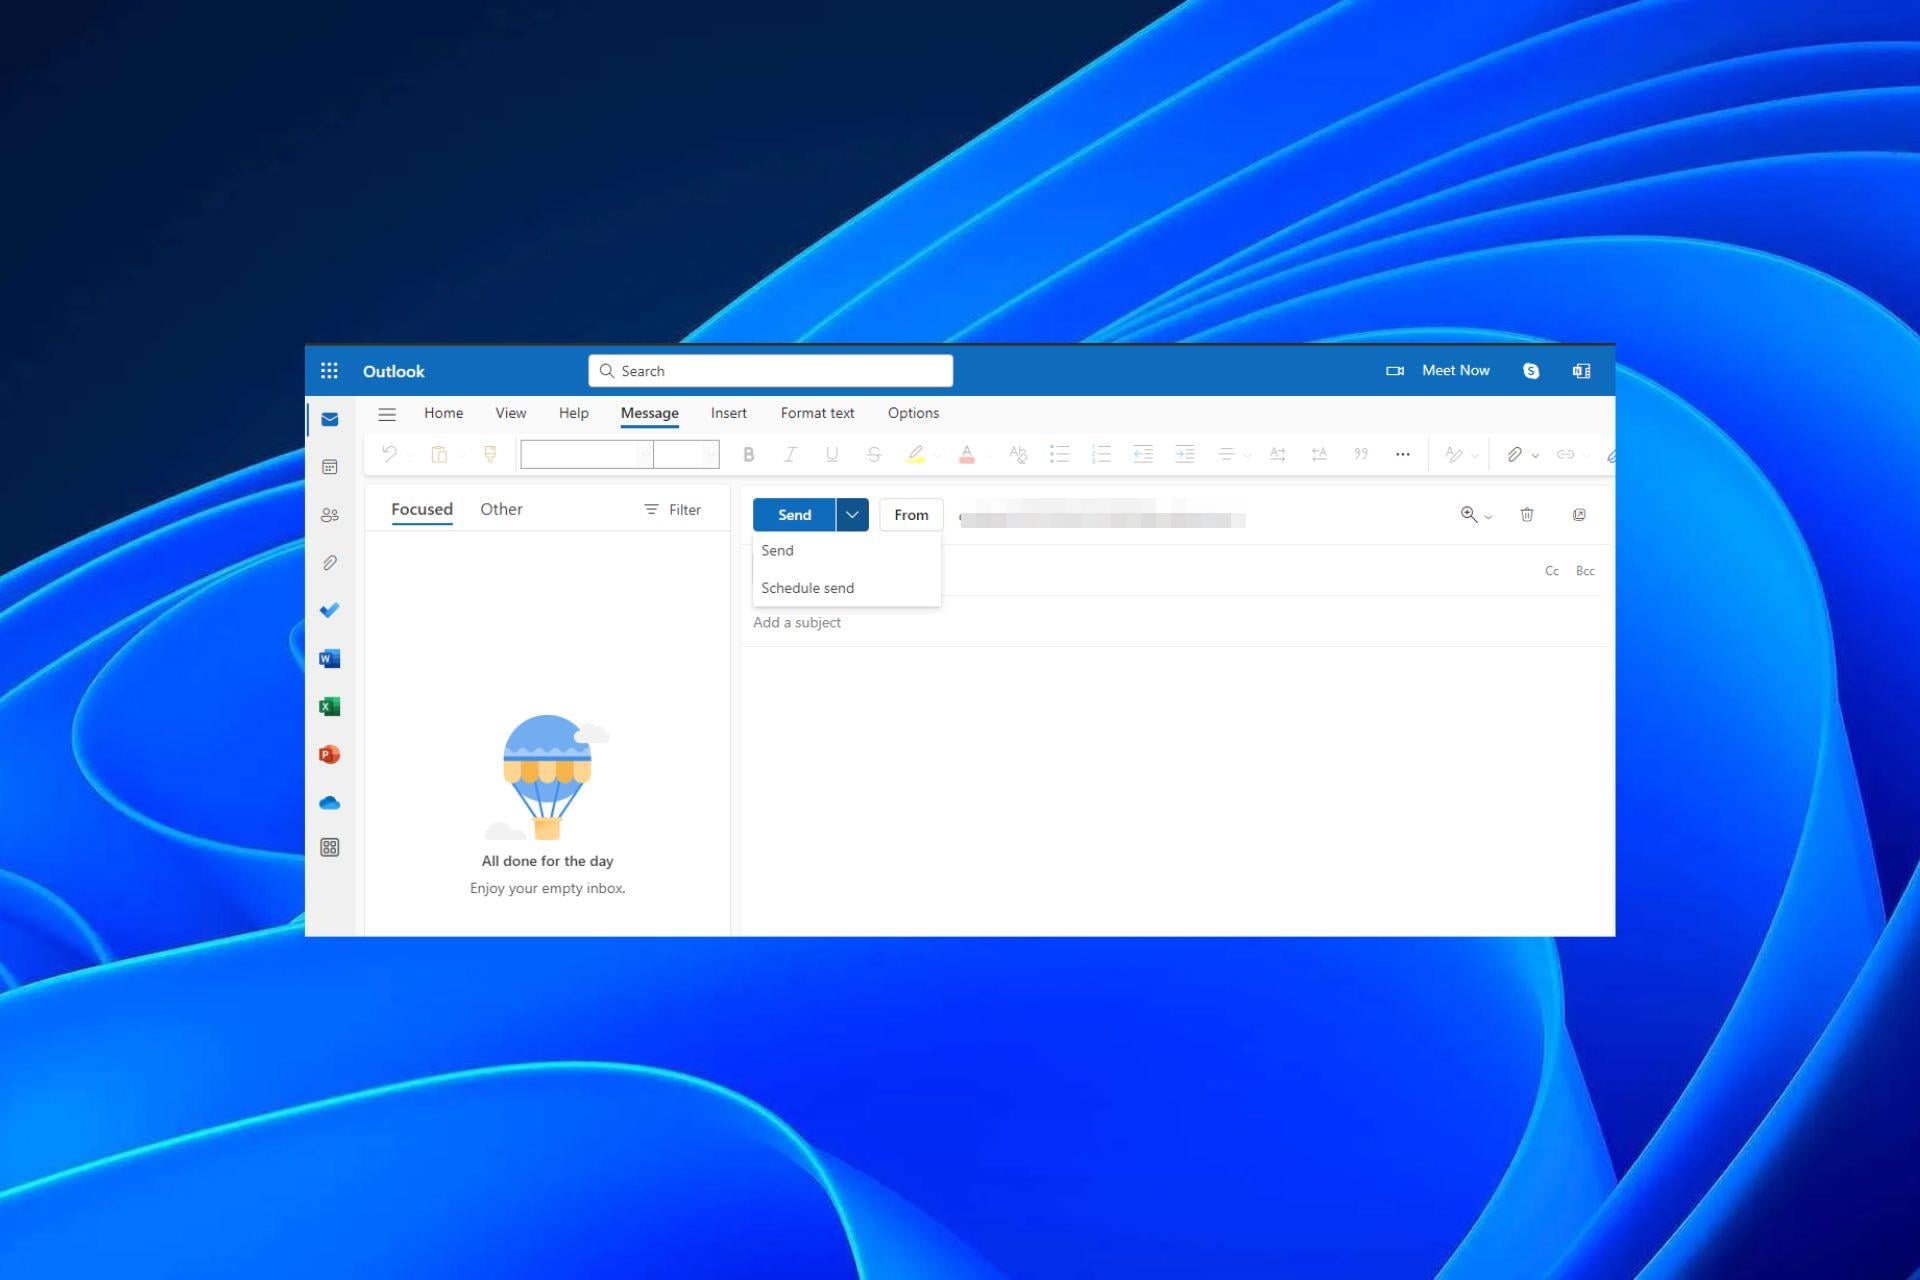Launch Word from the left sidebar
Viewport: 1920px width, 1280px height.
pyautogui.click(x=329, y=658)
